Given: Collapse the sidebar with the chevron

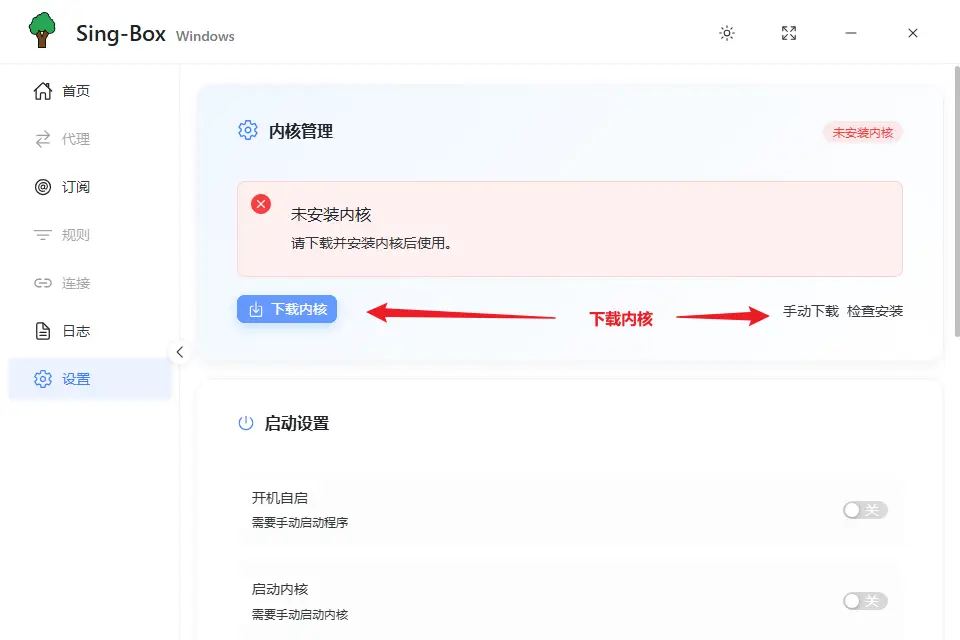Looking at the screenshot, I should pyautogui.click(x=180, y=352).
